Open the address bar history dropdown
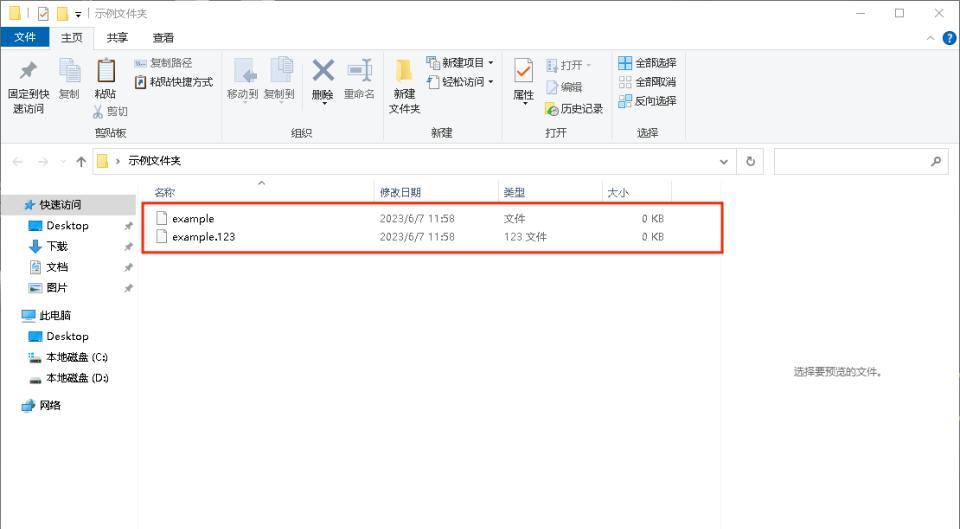Screen dimensions: 960x529 (724, 162)
